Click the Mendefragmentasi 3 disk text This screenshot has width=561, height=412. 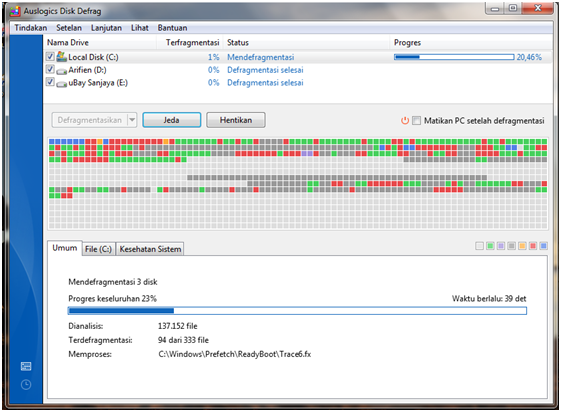pyautogui.click(x=113, y=282)
